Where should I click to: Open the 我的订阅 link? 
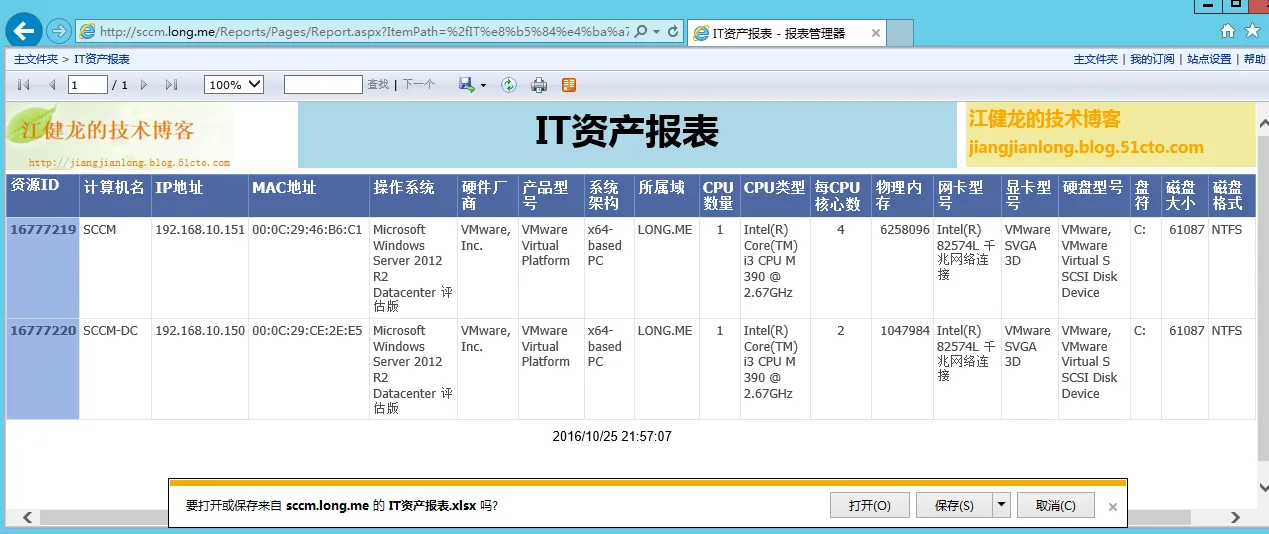tap(1153, 60)
